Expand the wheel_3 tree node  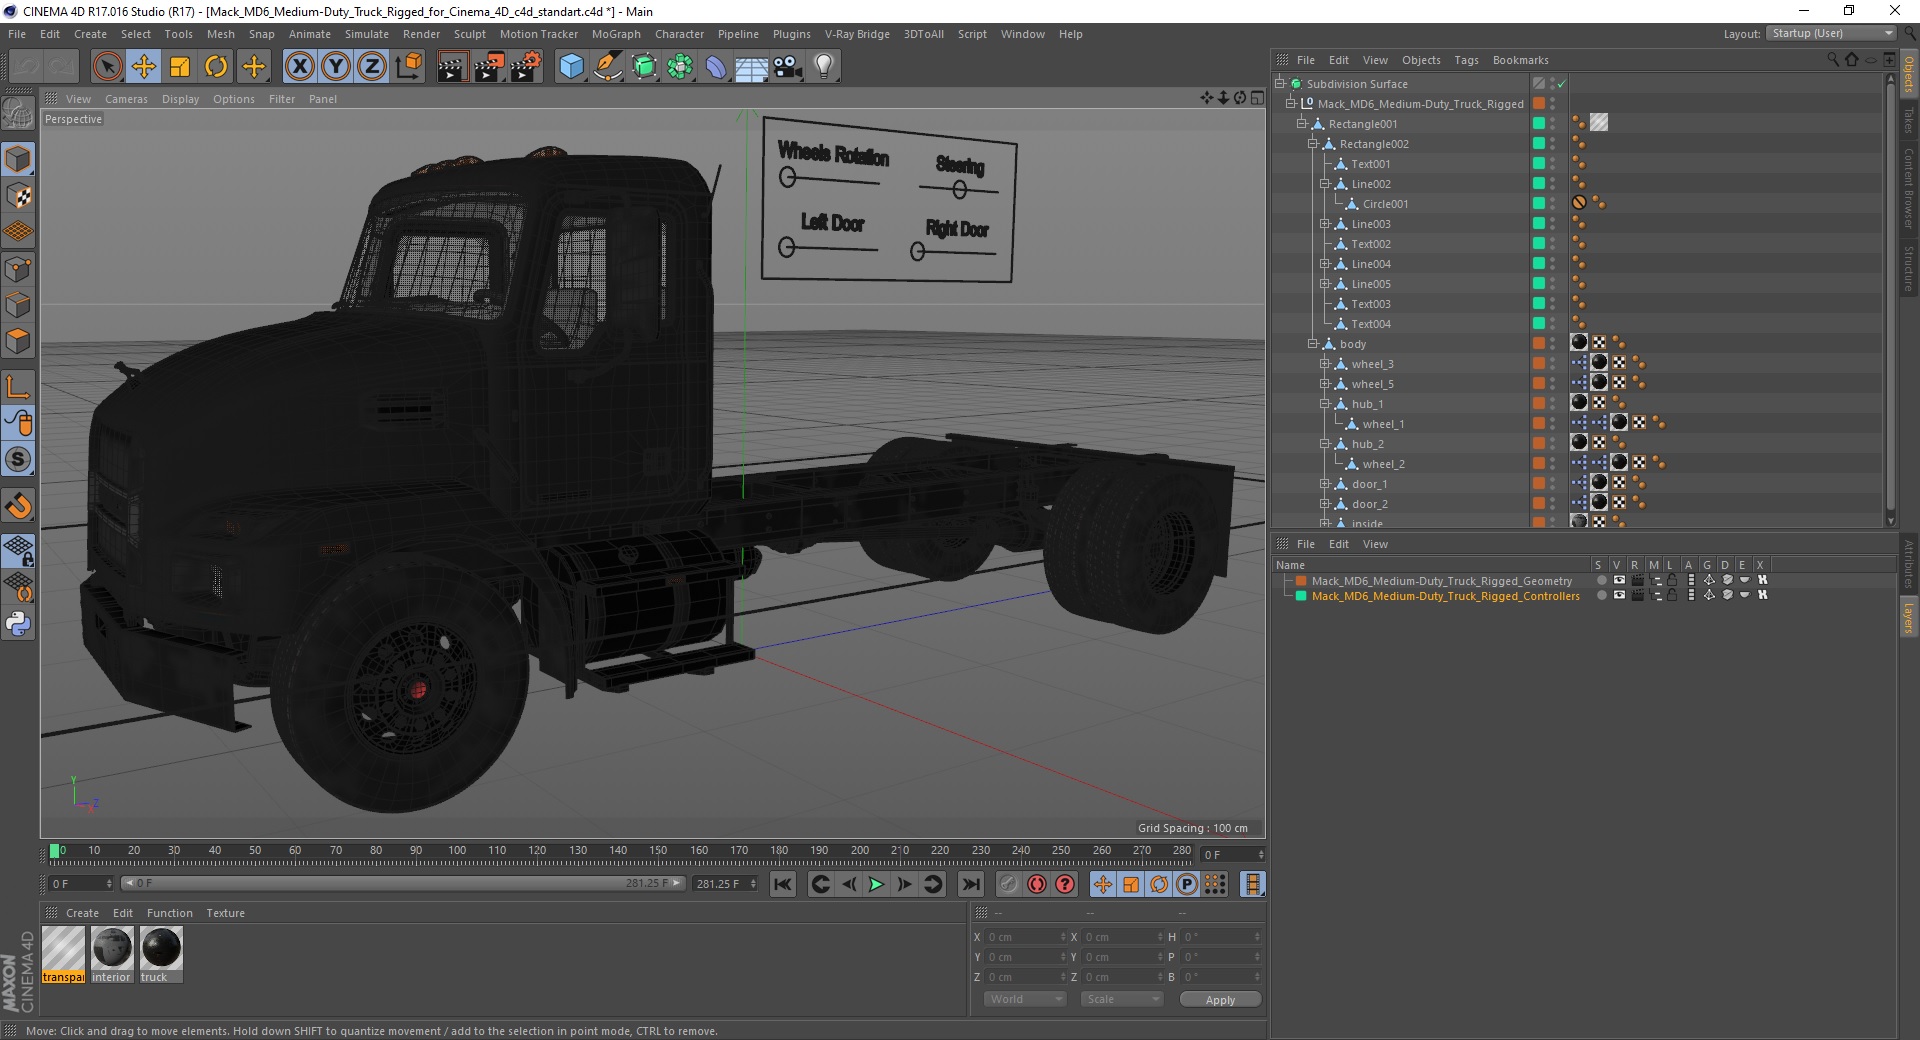pos(1325,364)
